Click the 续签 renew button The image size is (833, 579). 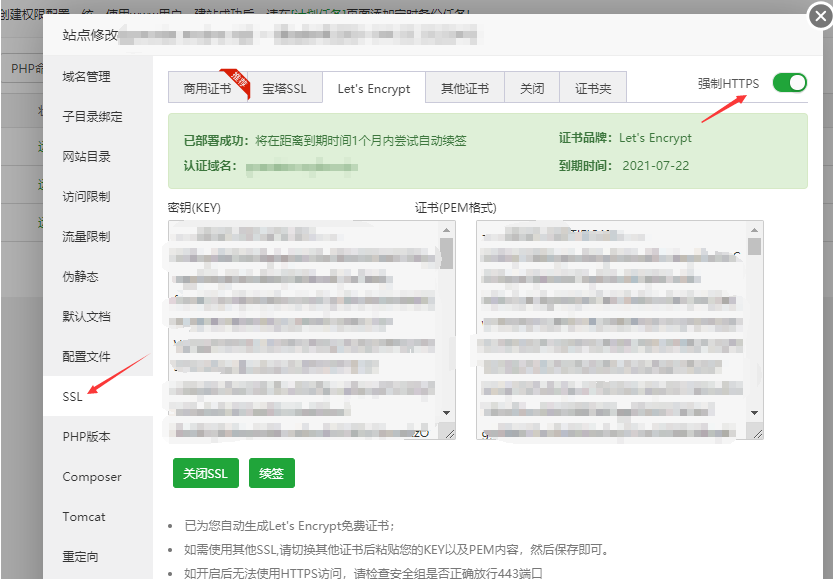point(271,473)
